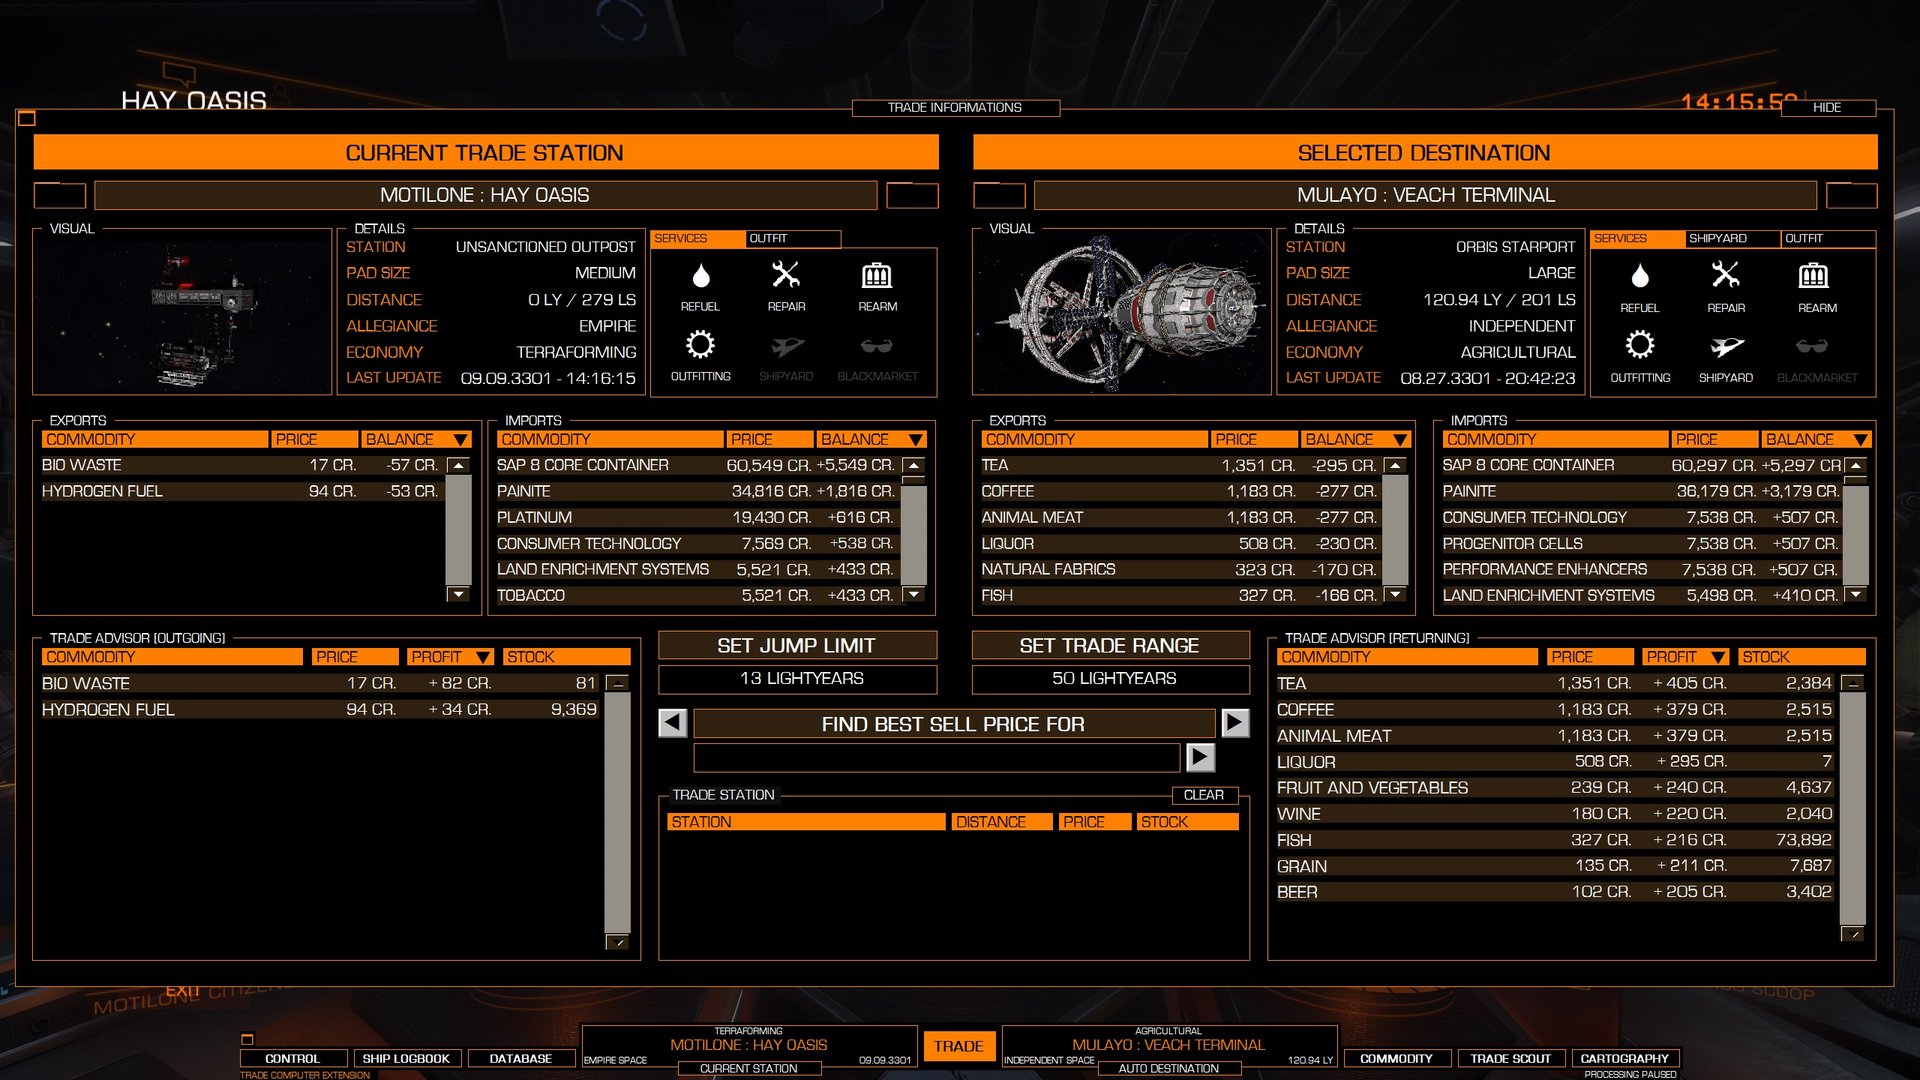The image size is (1920, 1080).
Task: Click dimmed Shipyard icon for Hay Oasis
Action: pos(787,346)
